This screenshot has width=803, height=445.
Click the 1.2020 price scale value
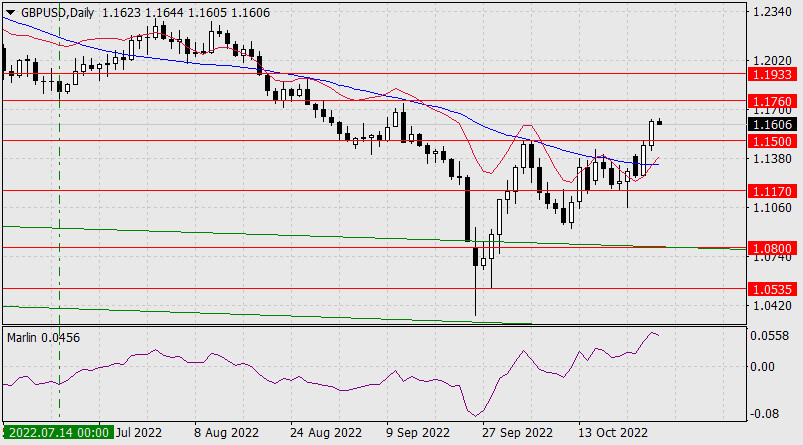pos(772,61)
